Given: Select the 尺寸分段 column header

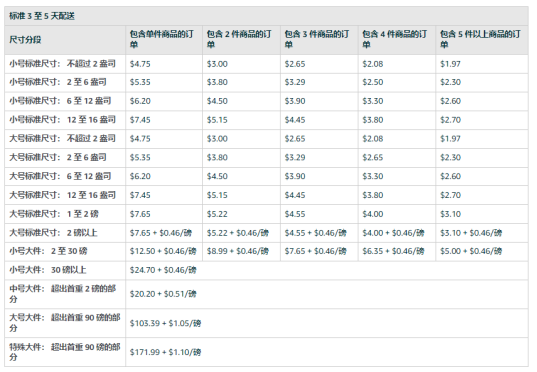Looking at the screenshot, I should (x=25, y=40).
